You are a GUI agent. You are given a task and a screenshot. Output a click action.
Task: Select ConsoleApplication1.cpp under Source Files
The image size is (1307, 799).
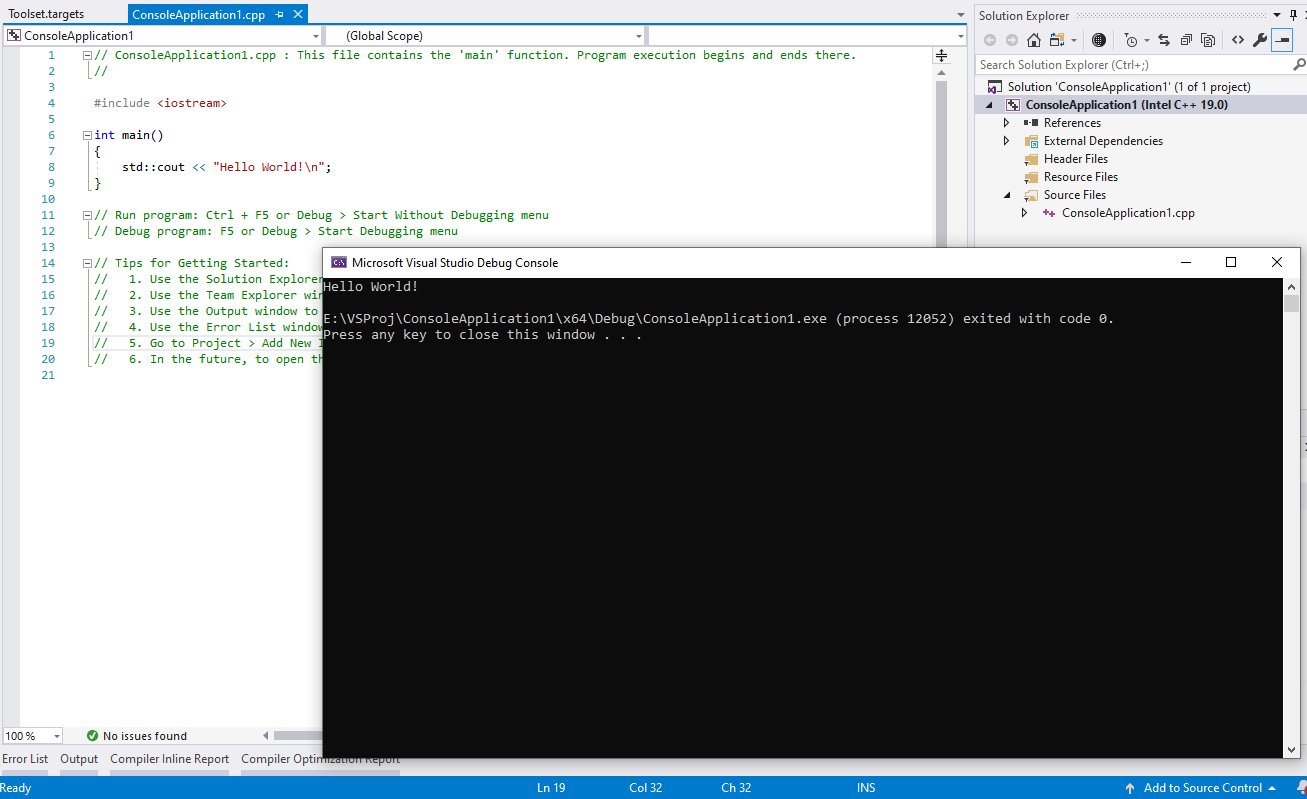[1128, 212]
